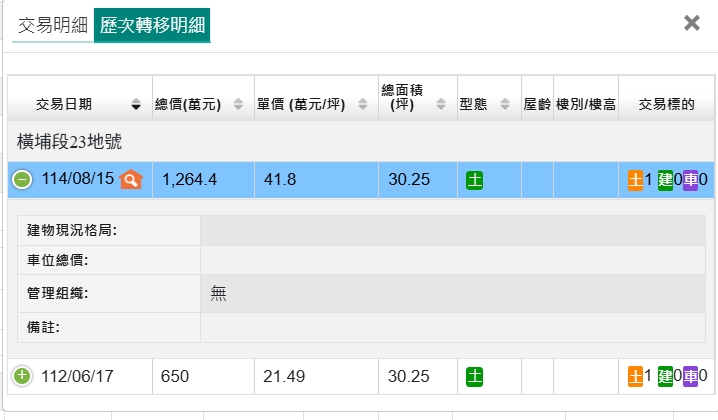This screenshot has width=718, height=420.
Task: Click green land type icon in 112/06/17 row
Action: pyautogui.click(x=474, y=377)
